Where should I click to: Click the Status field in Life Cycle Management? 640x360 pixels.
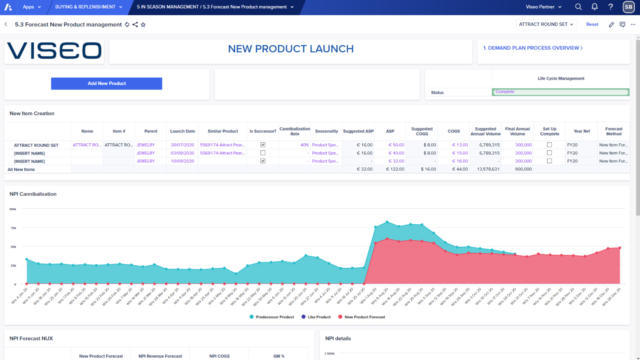[x=560, y=92]
